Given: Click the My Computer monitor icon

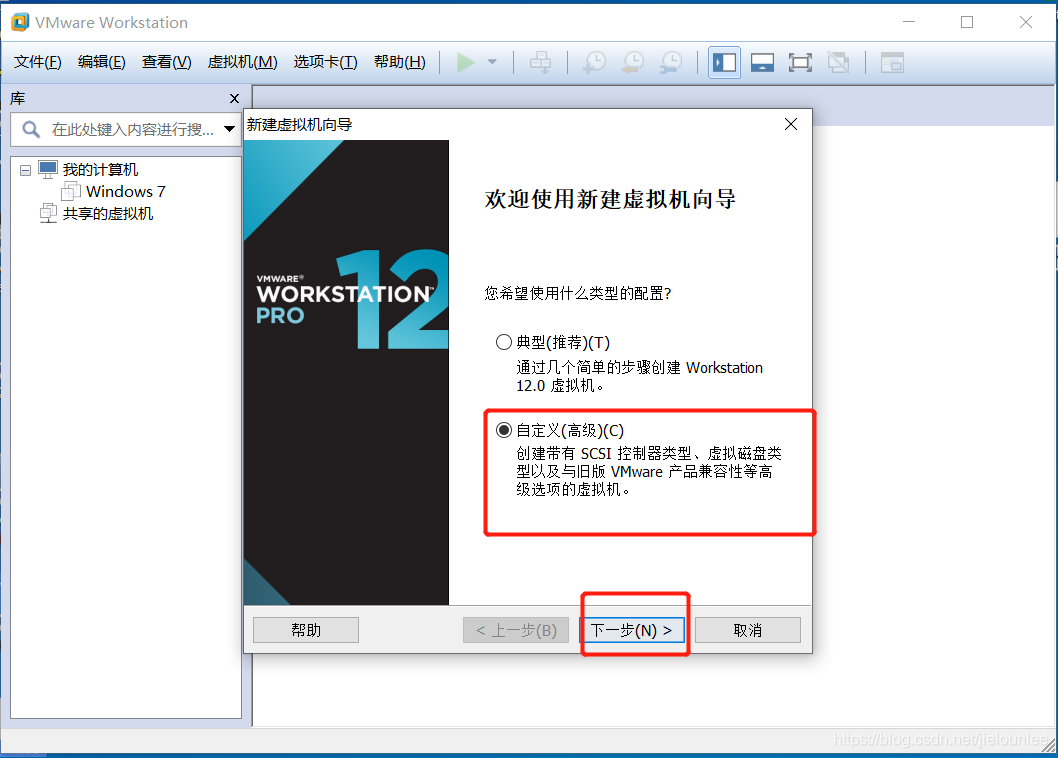Looking at the screenshot, I should click(48, 169).
